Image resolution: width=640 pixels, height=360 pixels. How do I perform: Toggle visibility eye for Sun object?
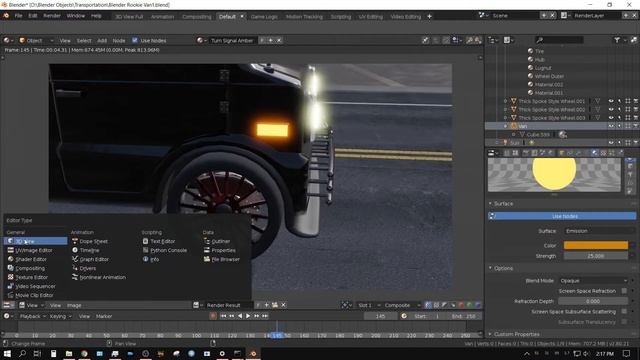pos(611,143)
